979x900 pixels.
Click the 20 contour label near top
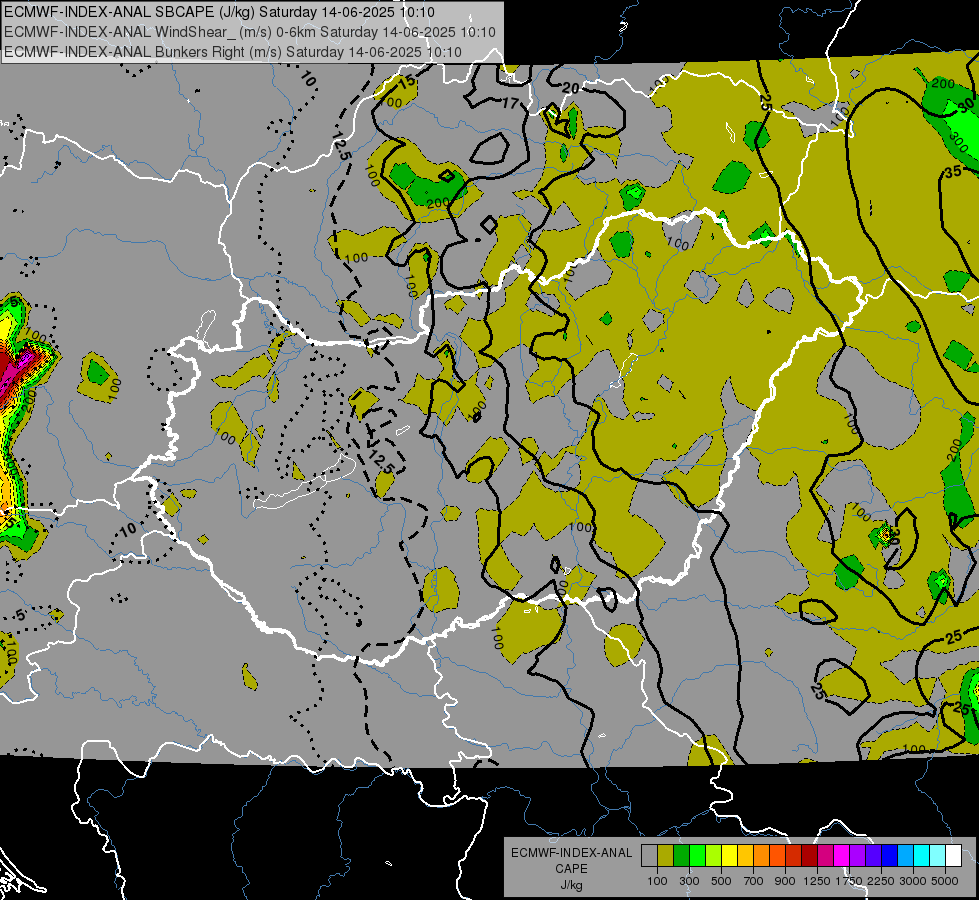coord(570,88)
